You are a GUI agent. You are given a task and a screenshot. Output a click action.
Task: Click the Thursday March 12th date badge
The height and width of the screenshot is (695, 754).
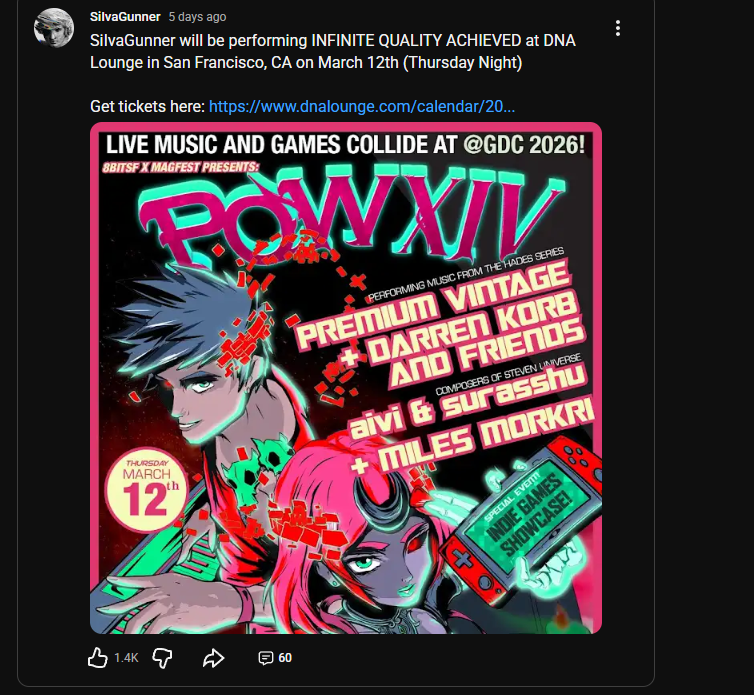(146, 486)
